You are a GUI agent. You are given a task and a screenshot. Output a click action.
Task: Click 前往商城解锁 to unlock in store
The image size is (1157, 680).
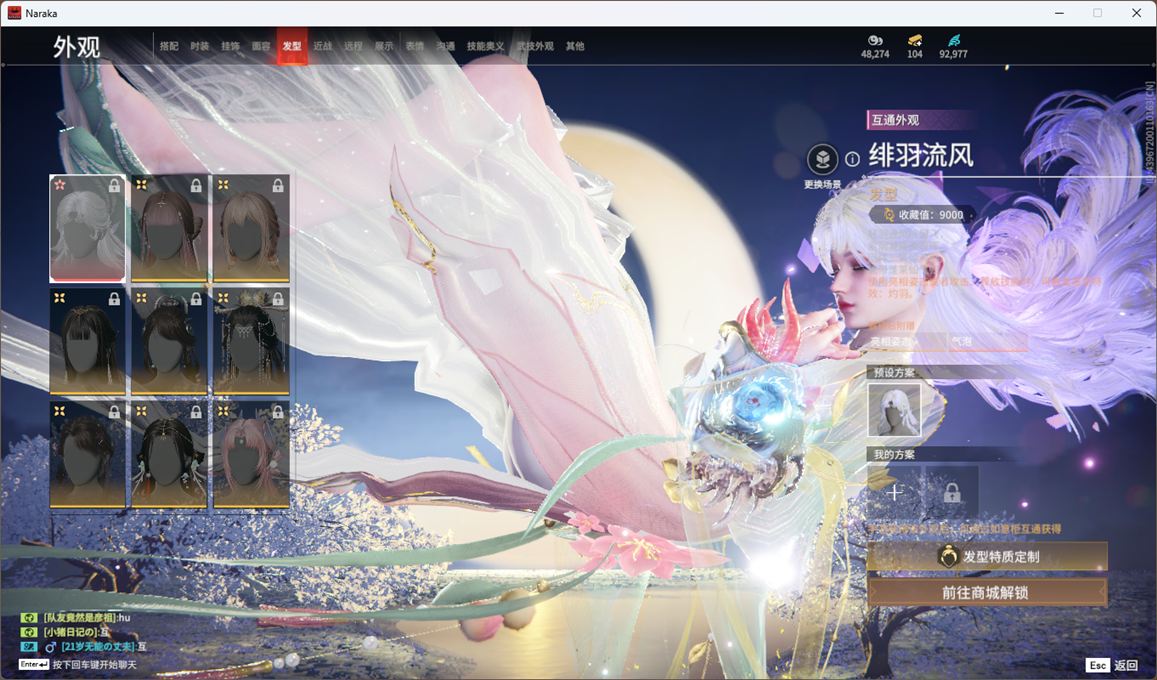coord(987,592)
